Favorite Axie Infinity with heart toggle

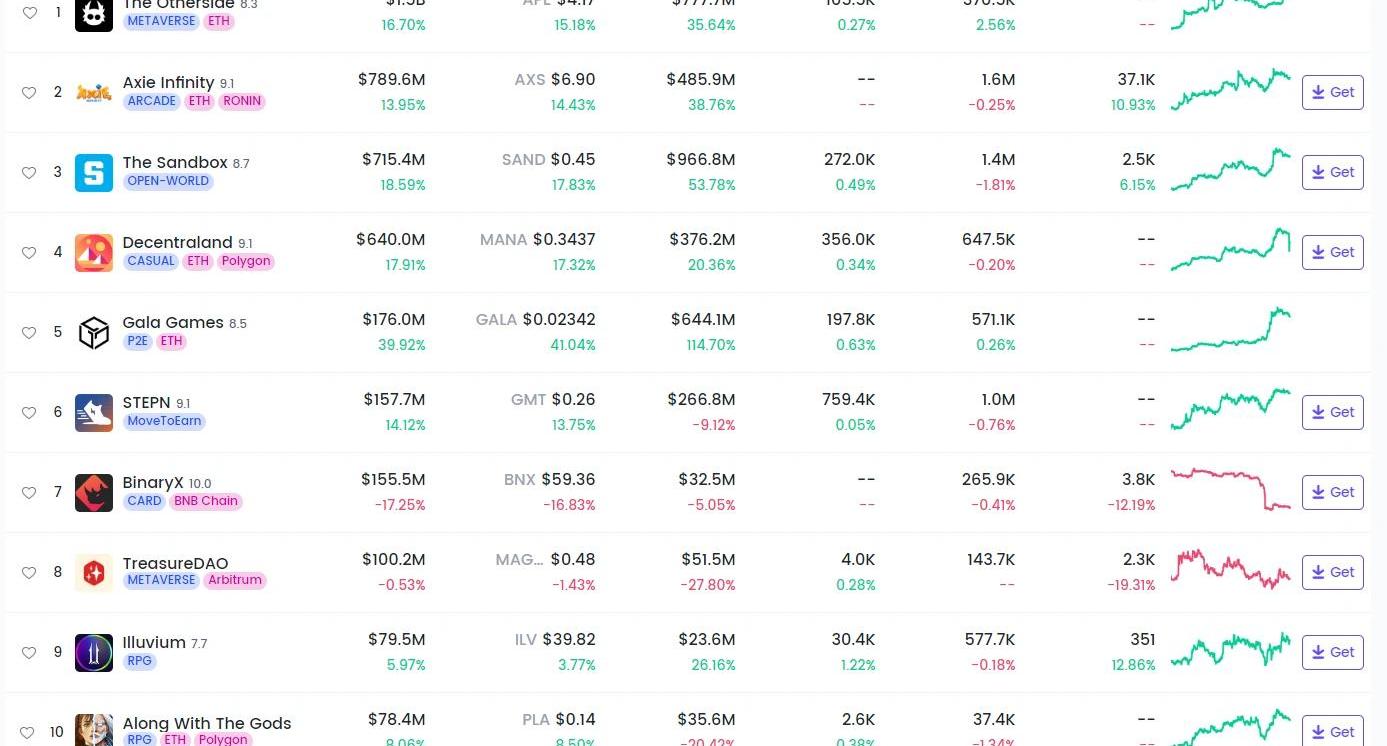pos(29,93)
